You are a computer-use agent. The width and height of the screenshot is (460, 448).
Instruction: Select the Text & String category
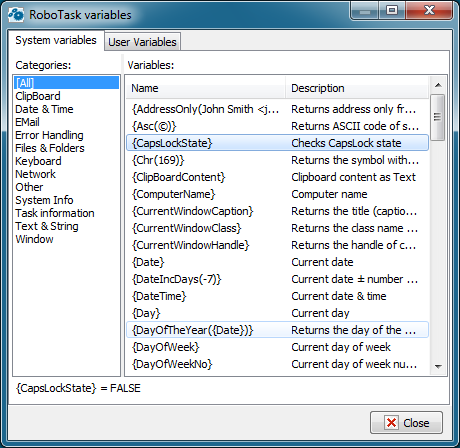click(x=66, y=226)
